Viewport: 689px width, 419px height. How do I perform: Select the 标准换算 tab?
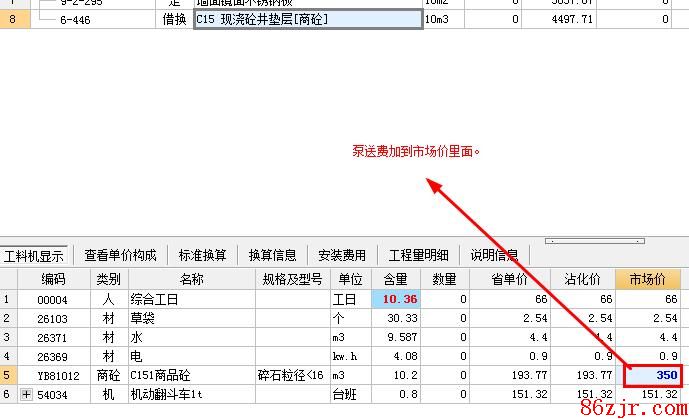point(203,255)
